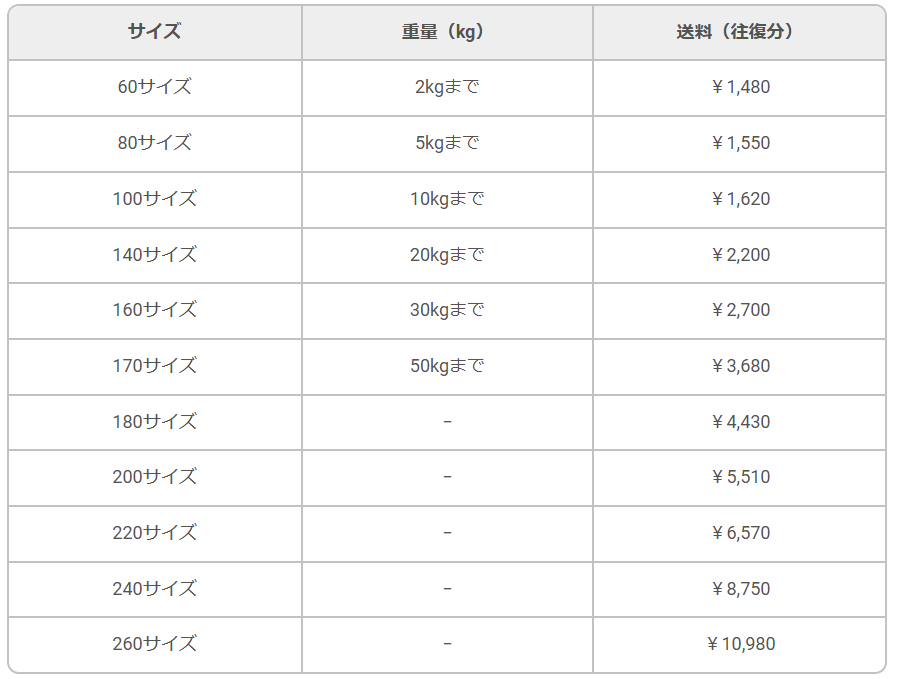This screenshot has width=899, height=679.
Task: Select the 180サイズ cell
Action: click(x=154, y=422)
